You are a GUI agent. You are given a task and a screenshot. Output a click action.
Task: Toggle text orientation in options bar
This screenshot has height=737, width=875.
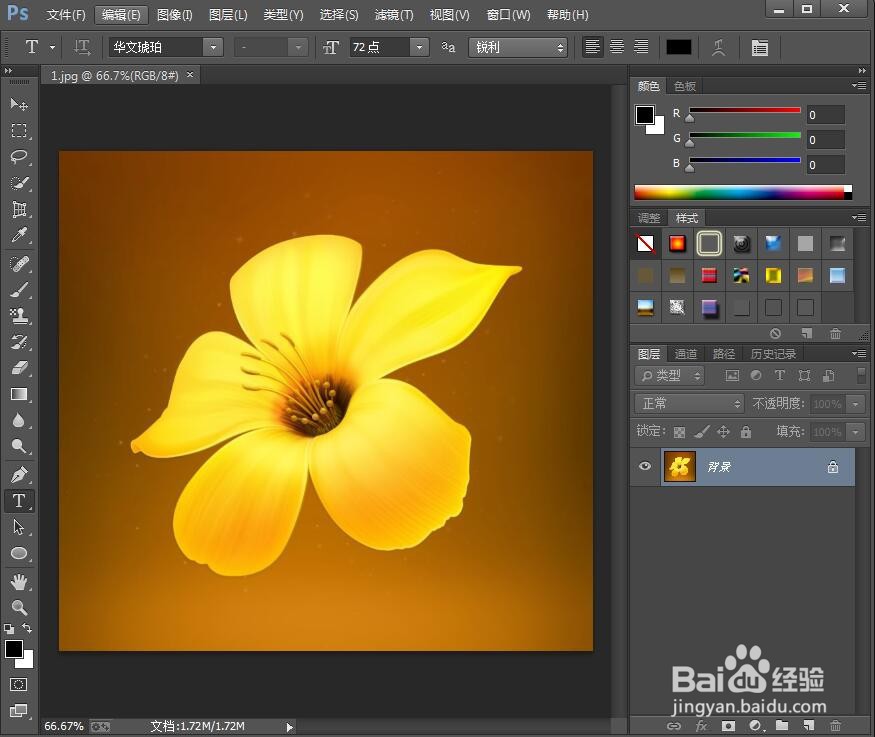click(x=82, y=47)
